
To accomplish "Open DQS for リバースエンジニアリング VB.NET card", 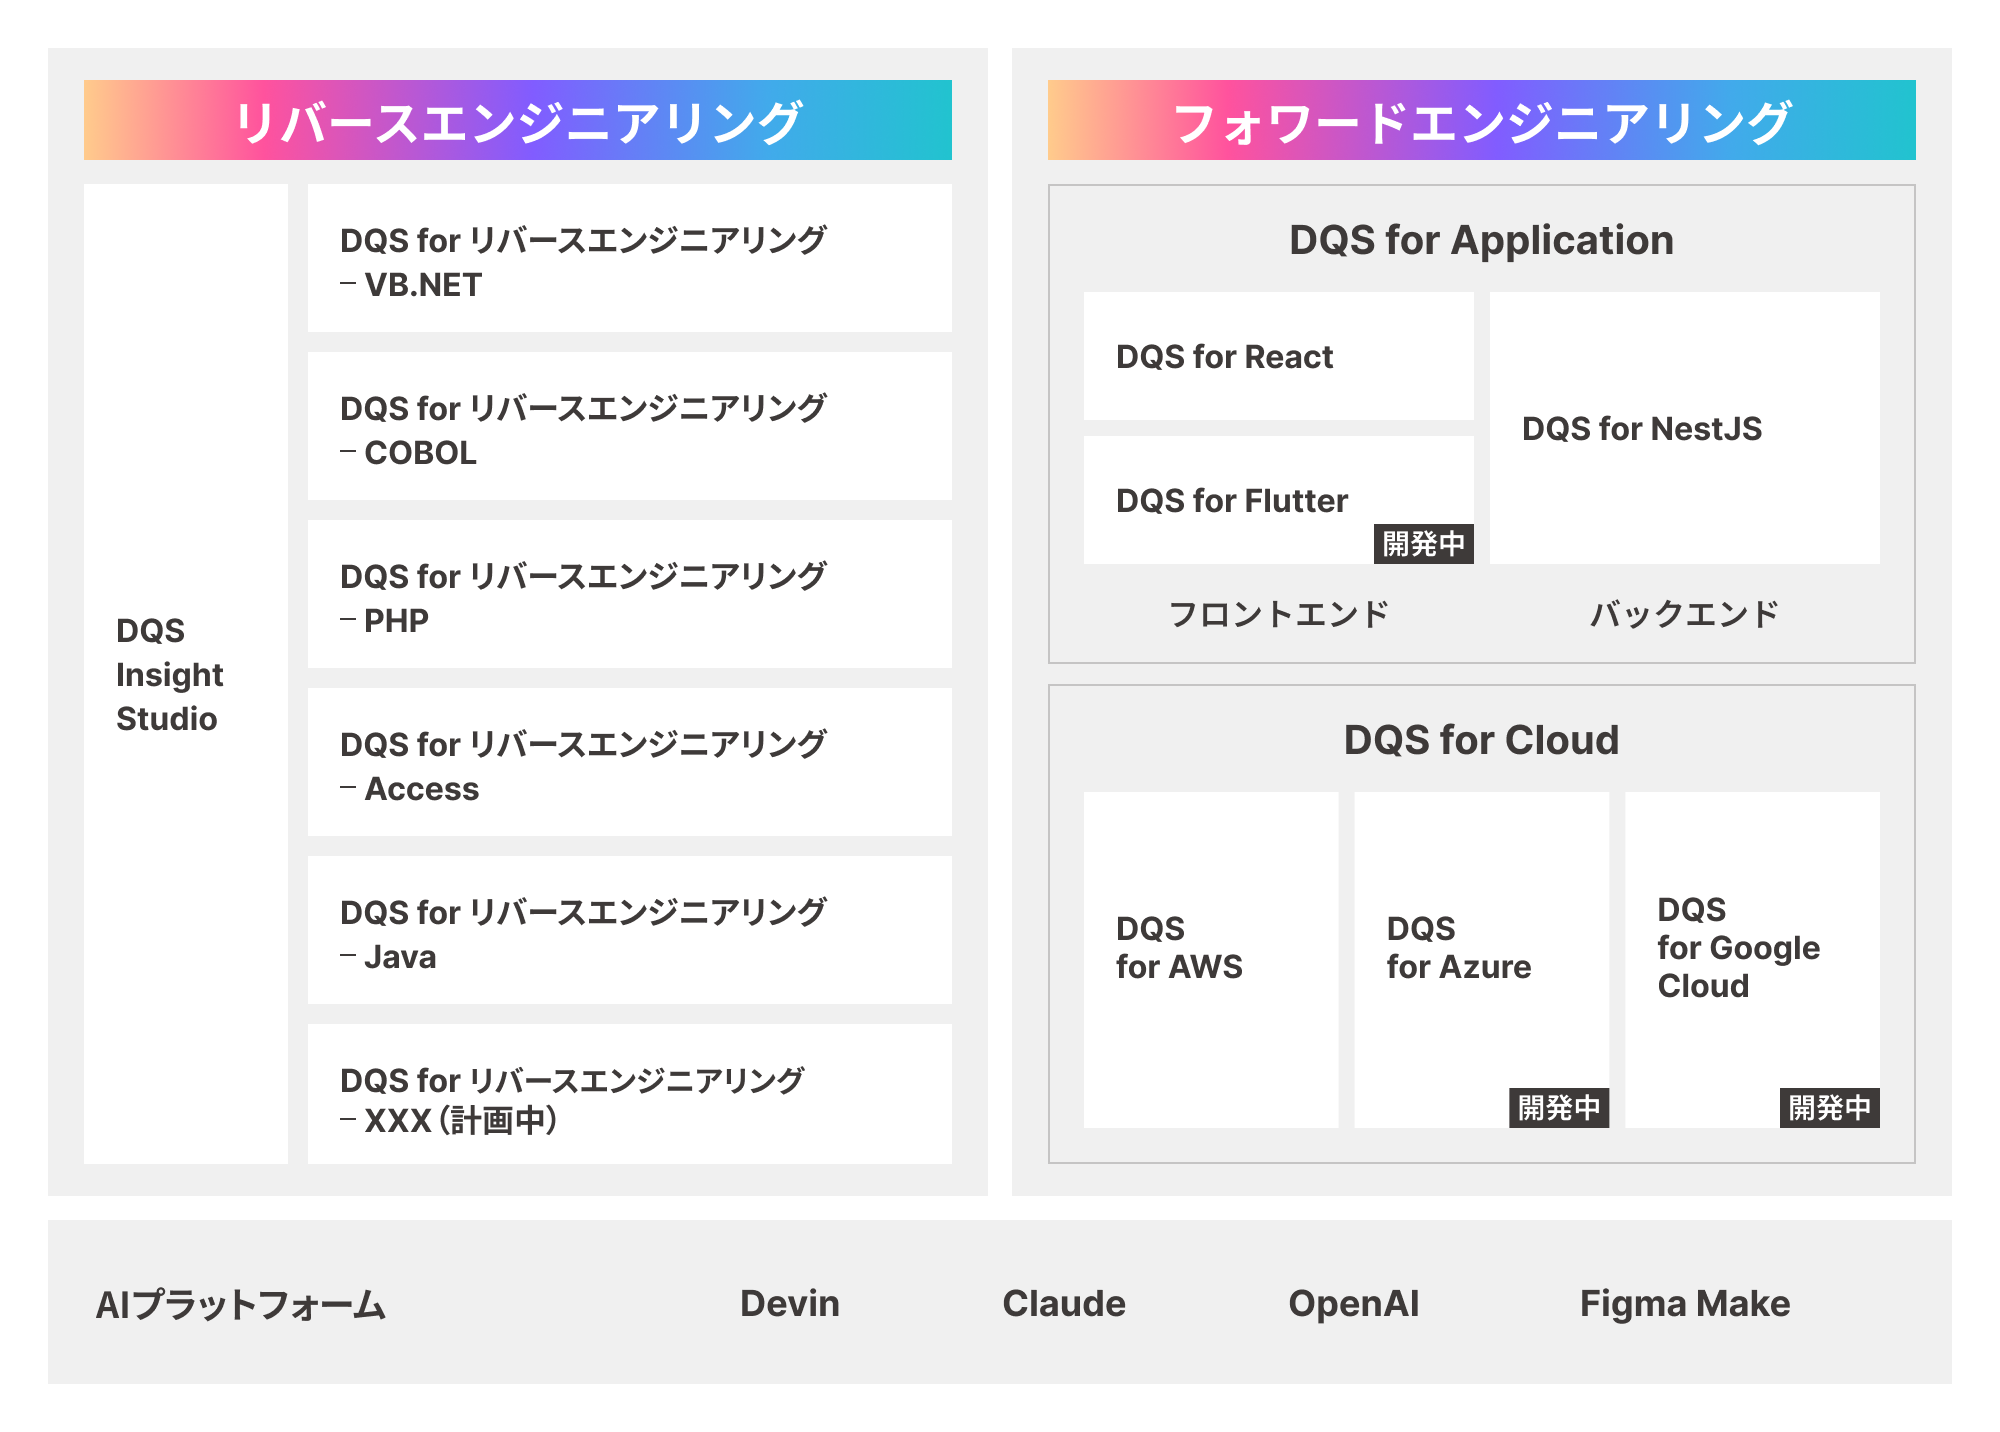I will click(630, 258).
